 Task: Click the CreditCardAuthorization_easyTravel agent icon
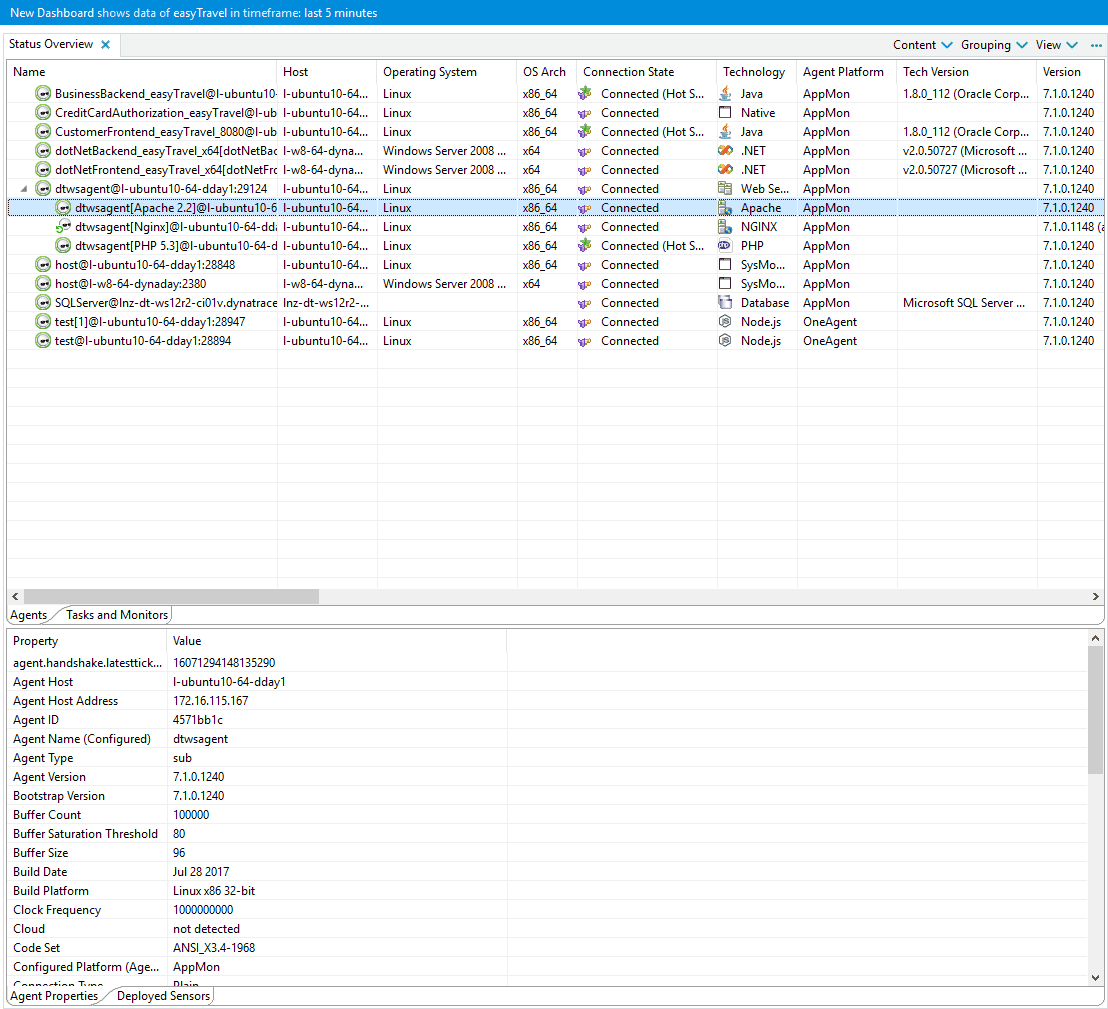click(x=43, y=112)
